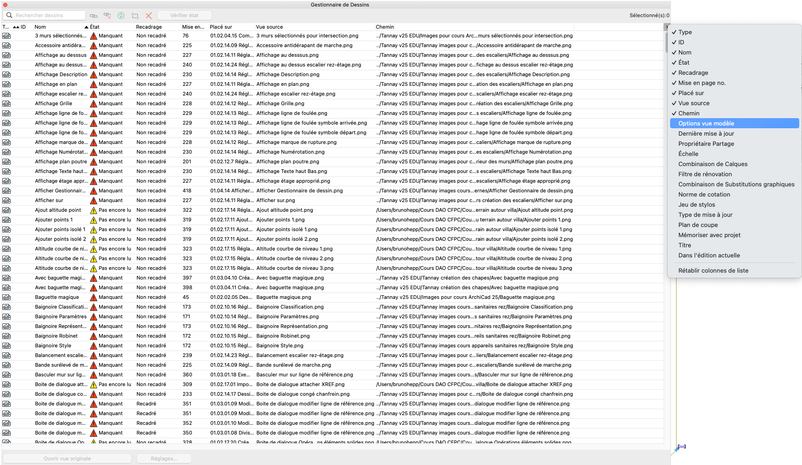Select 'Rétablir colonnes de liste' menu entry

coord(734,271)
